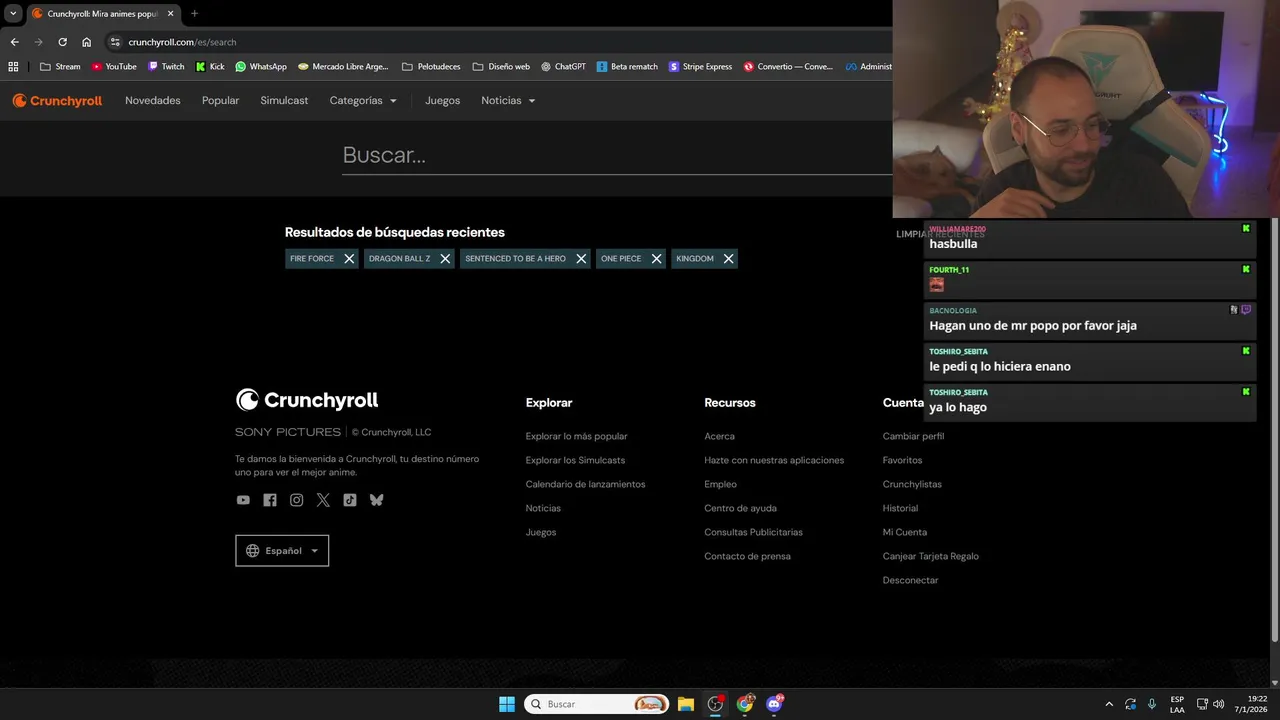Click the Buscar search input field
Image resolution: width=1280 pixels, height=720 pixels.
point(617,156)
